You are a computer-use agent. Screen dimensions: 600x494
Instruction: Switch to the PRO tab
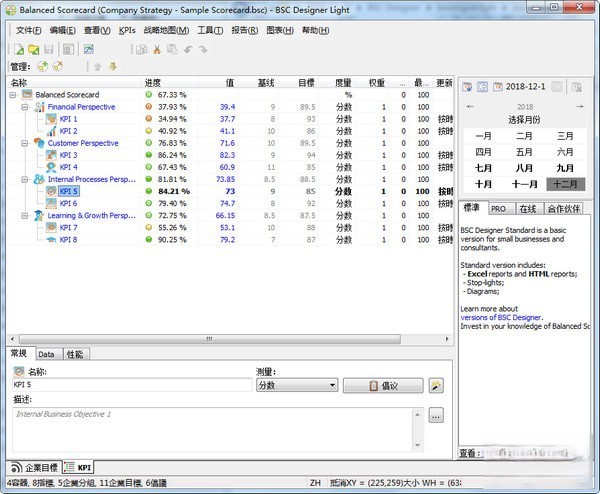click(x=498, y=208)
